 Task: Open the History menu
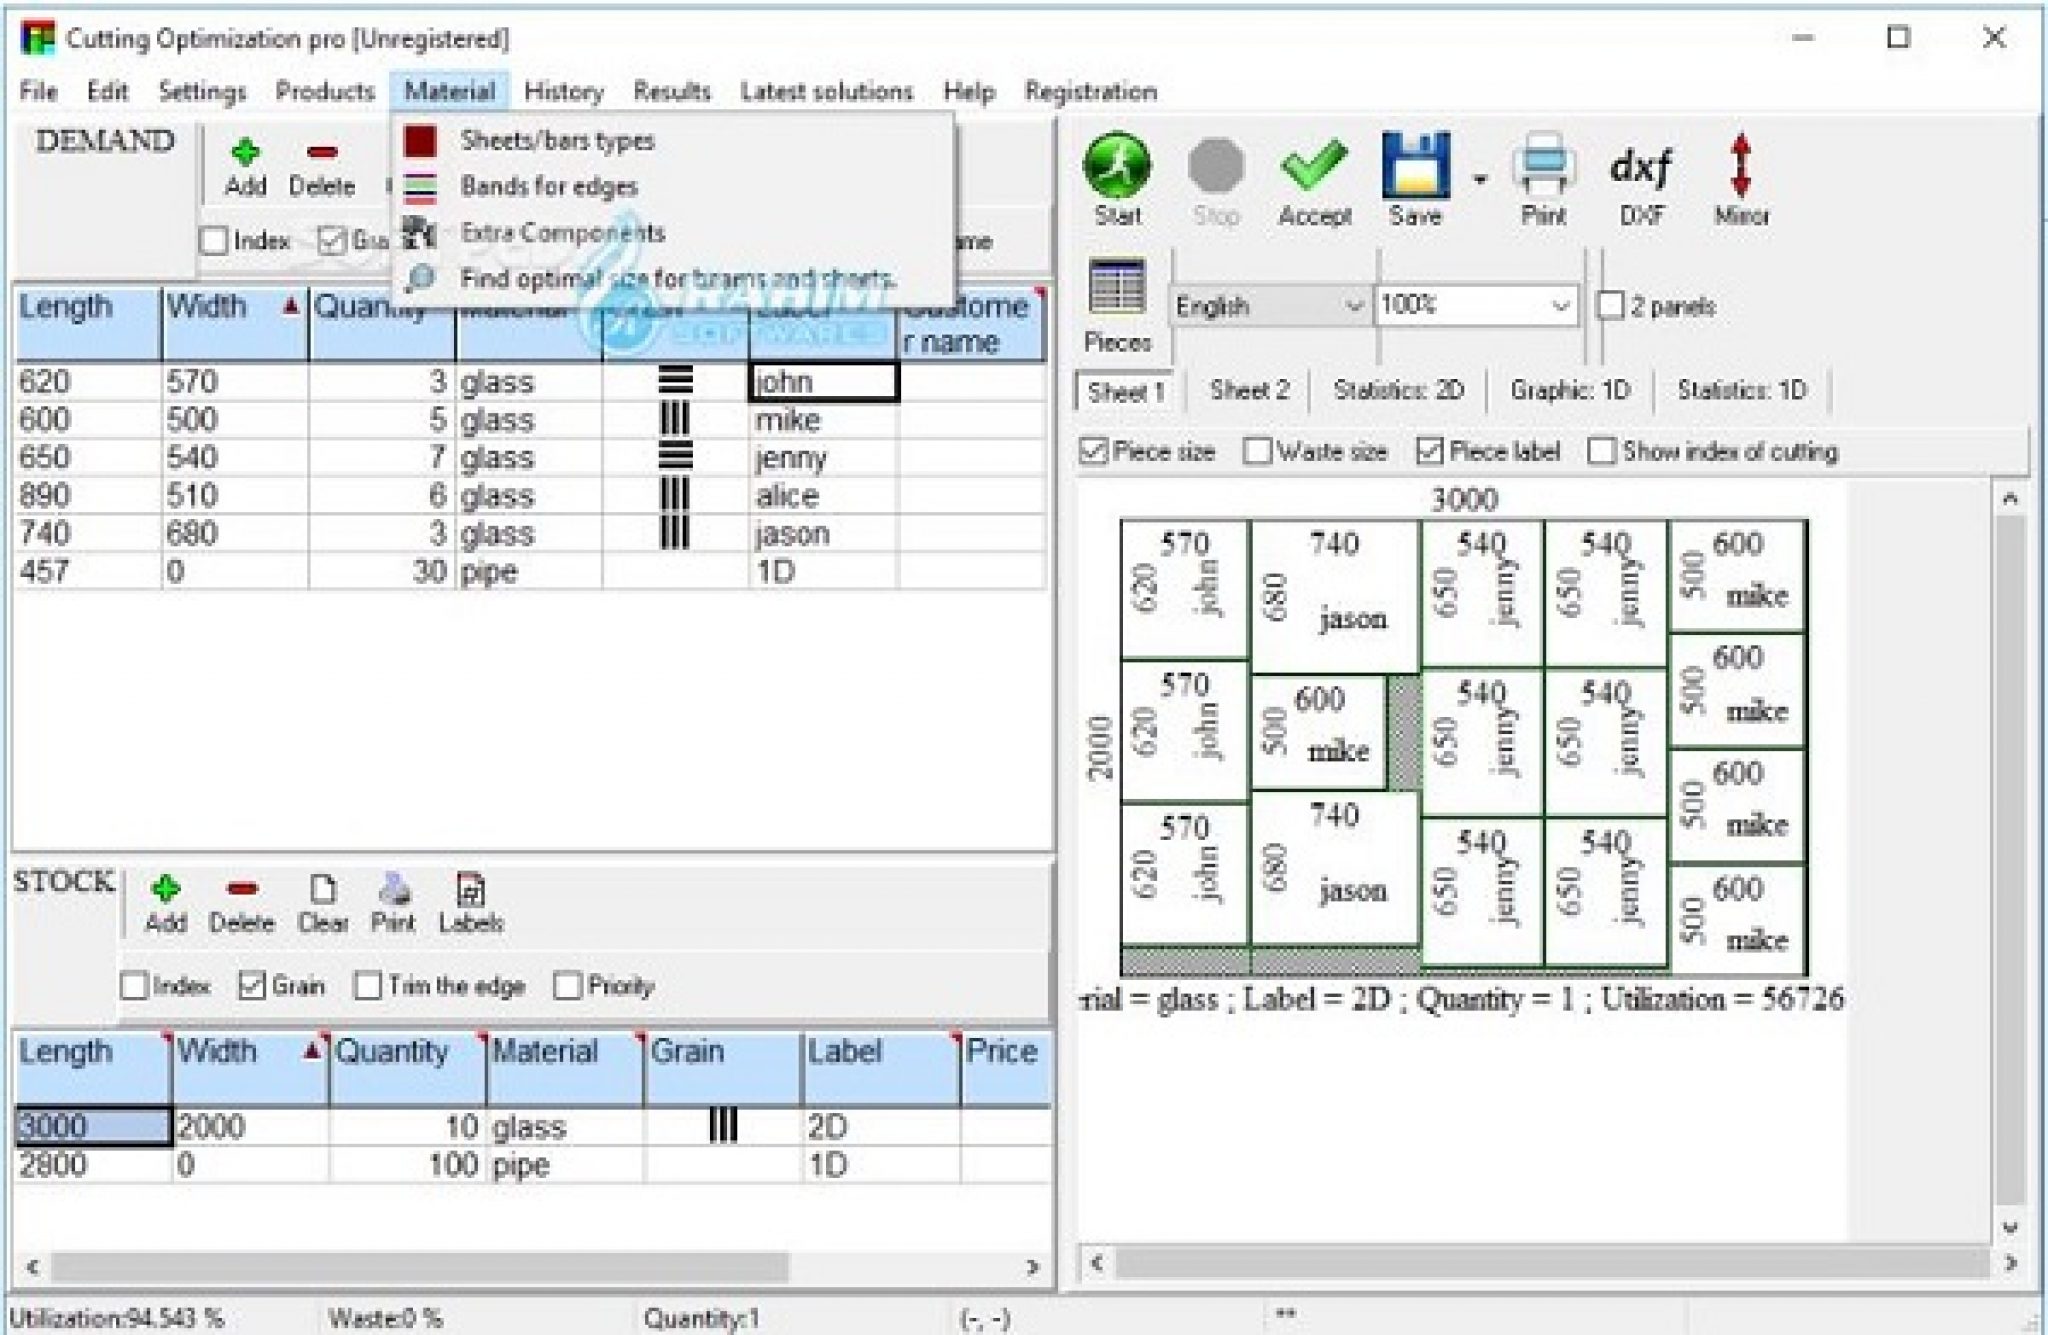(564, 91)
